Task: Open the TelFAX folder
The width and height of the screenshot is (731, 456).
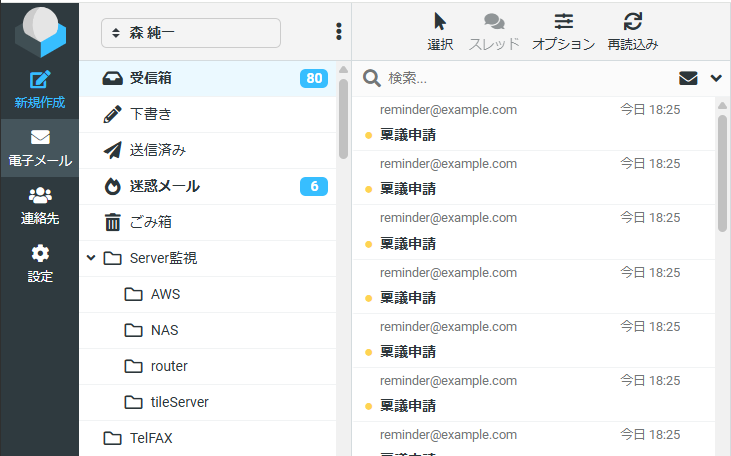Action: (208, 438)
